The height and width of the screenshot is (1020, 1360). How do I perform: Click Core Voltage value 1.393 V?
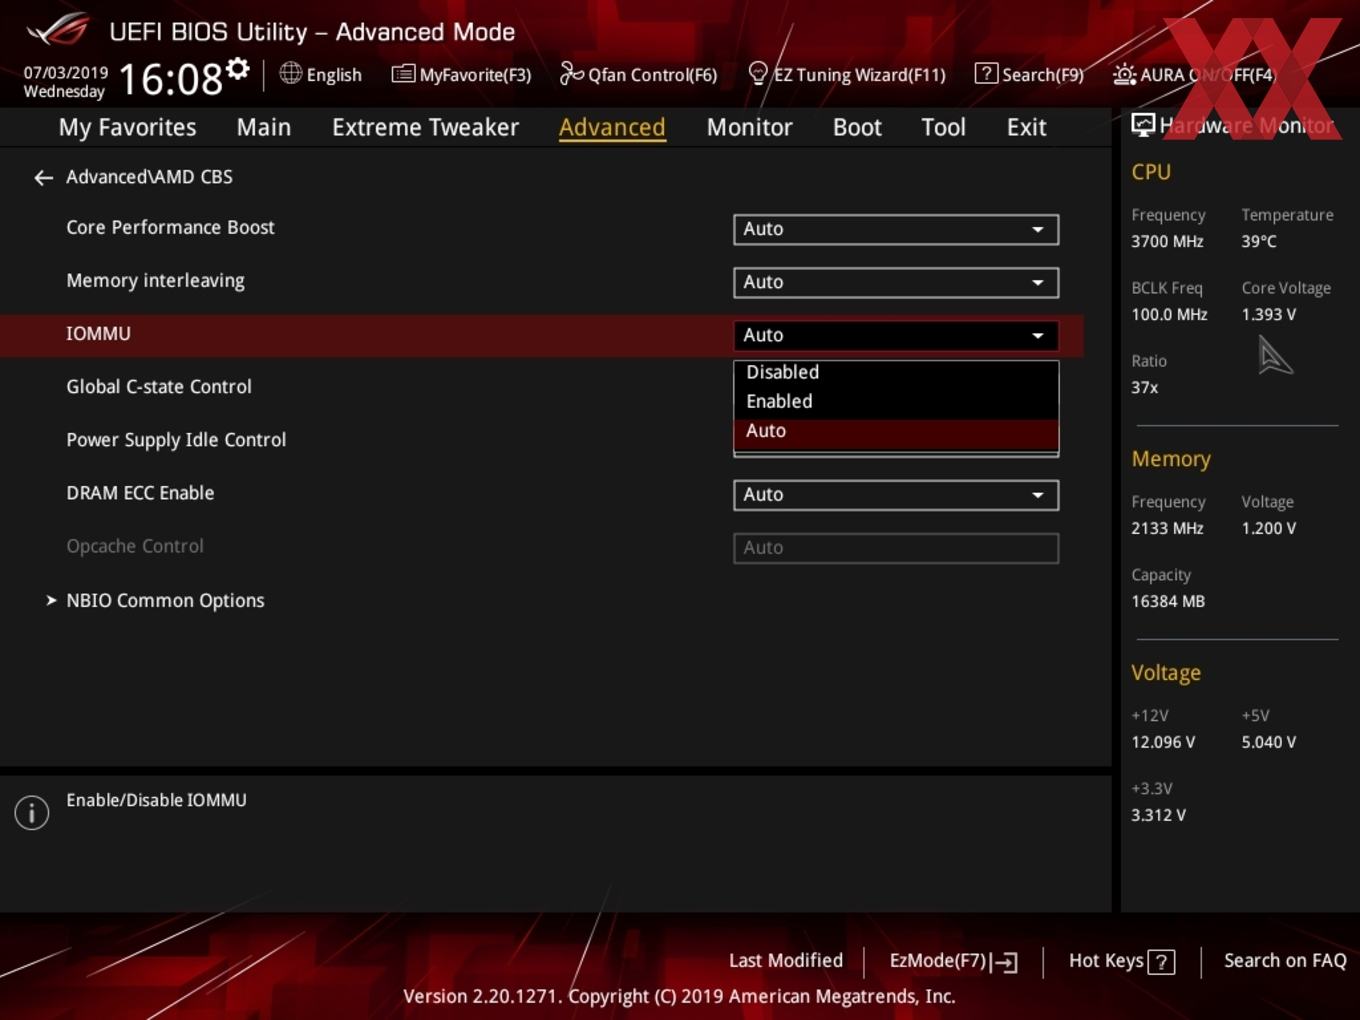[1268, 315]
